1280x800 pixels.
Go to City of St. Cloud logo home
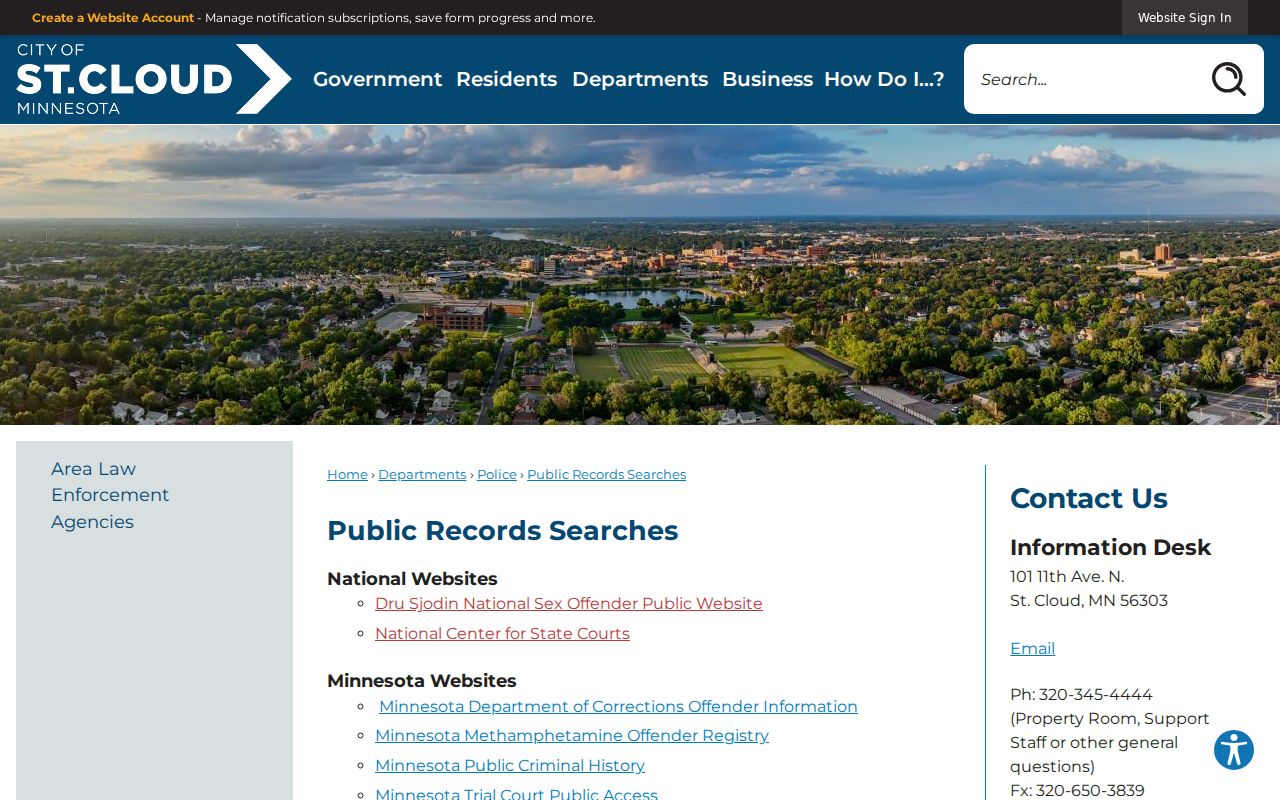154,79
